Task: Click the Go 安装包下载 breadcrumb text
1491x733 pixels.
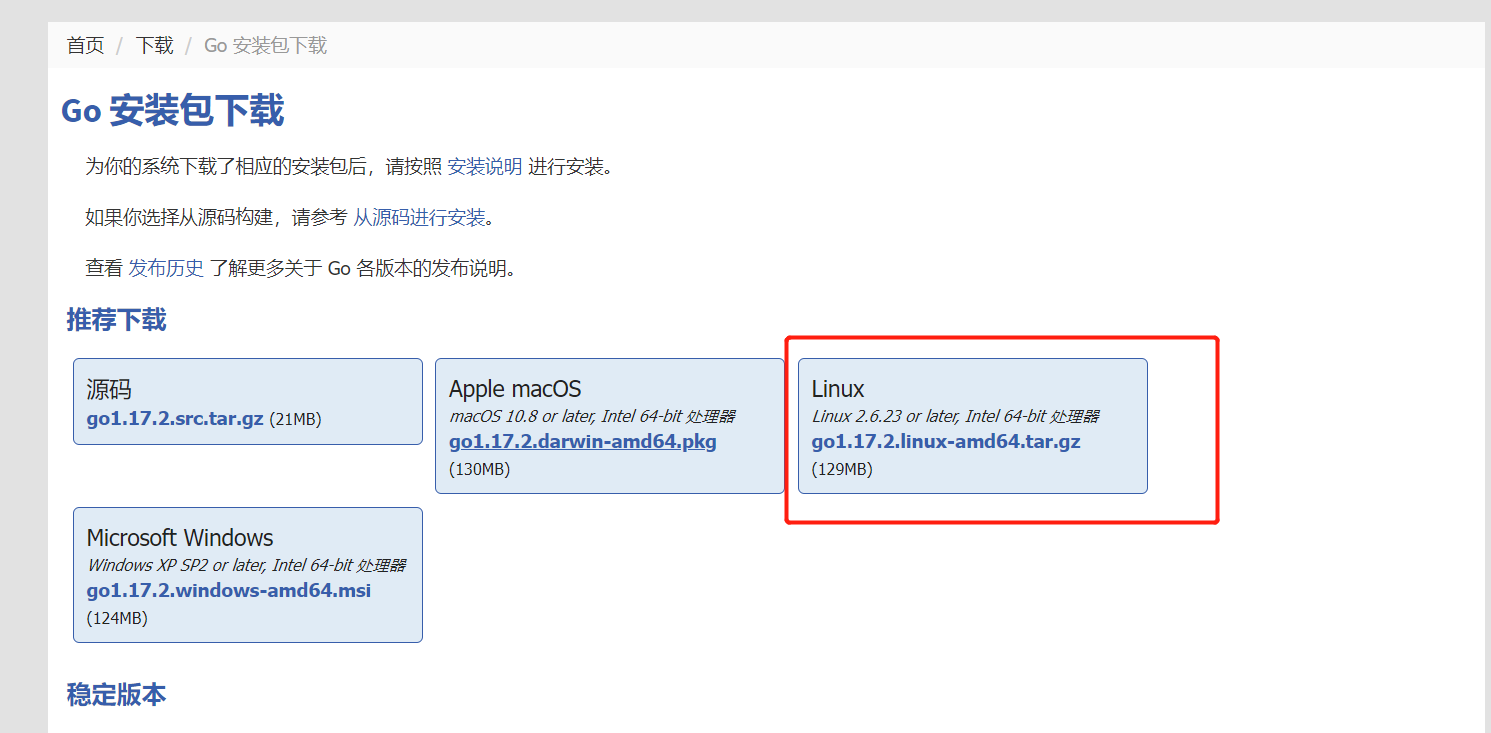Action: [265, 45]
